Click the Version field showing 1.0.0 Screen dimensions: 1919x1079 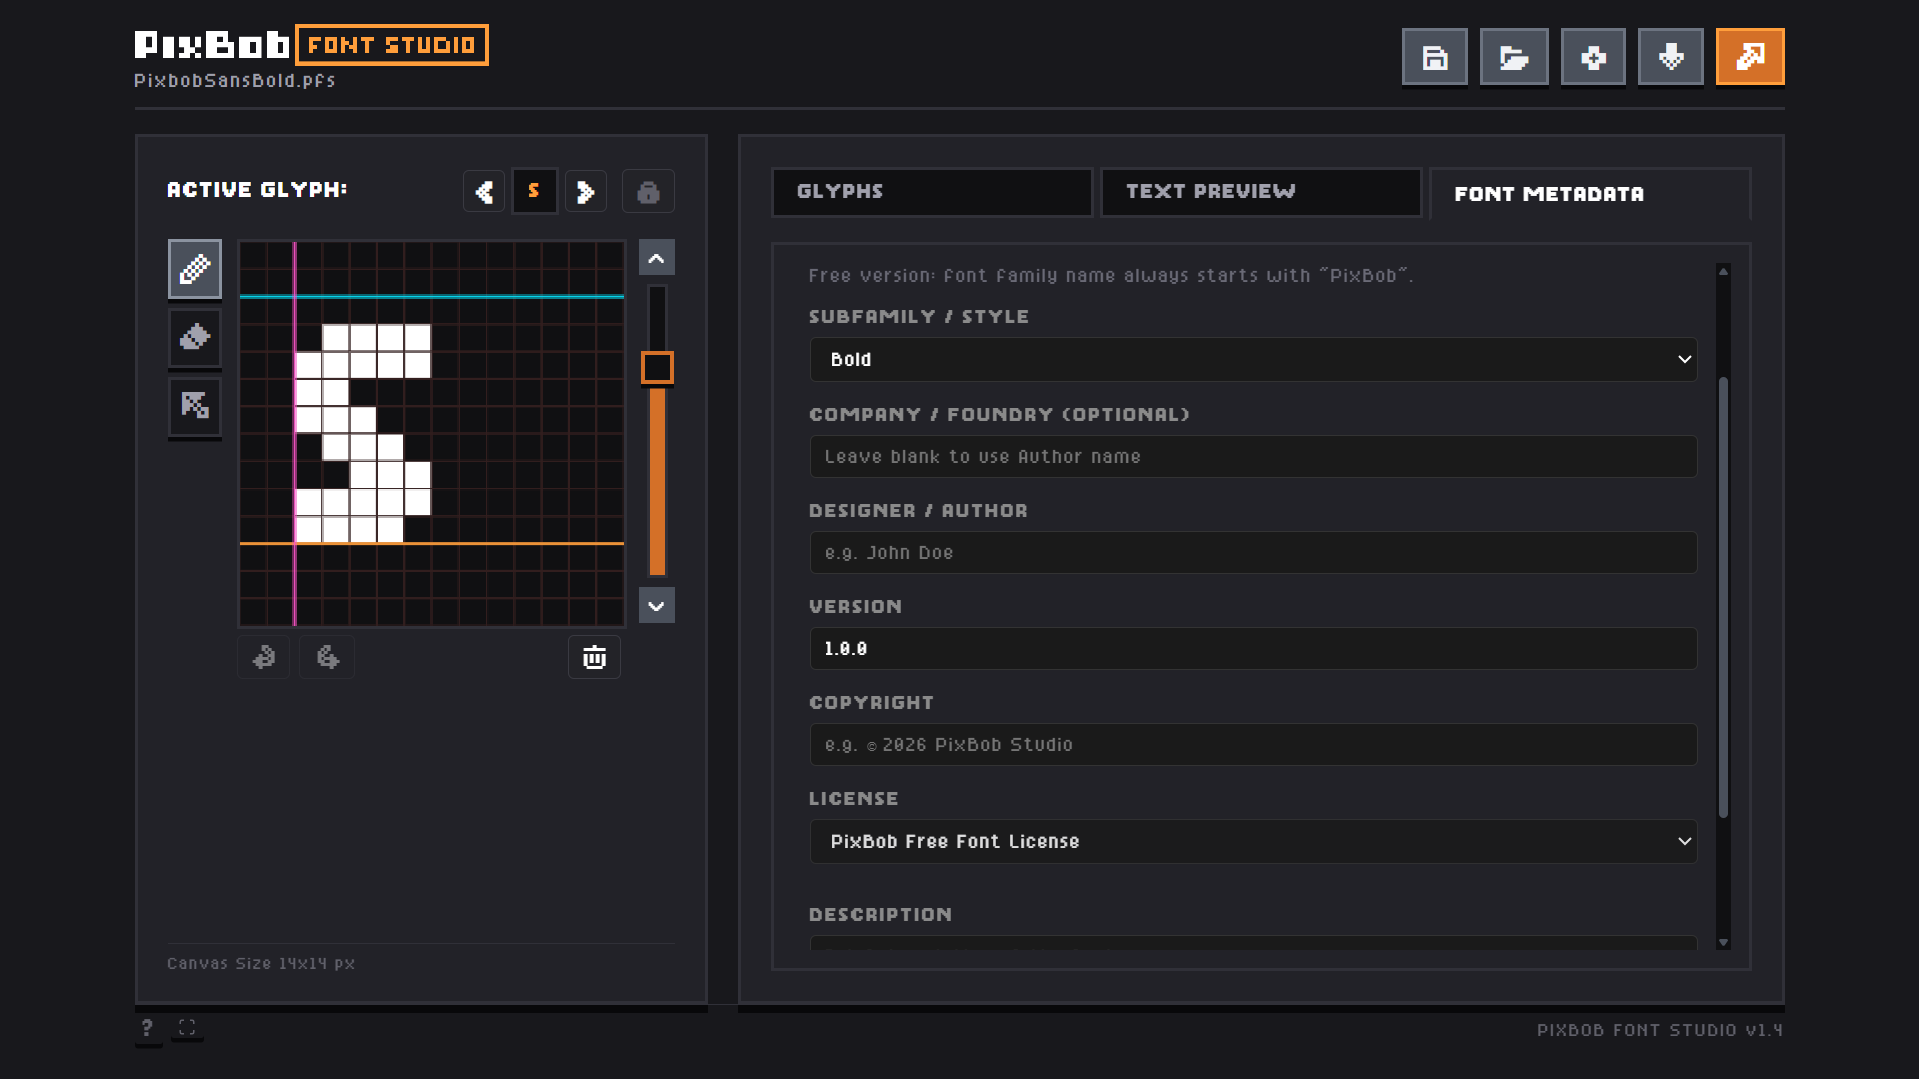coord(1253,648)
